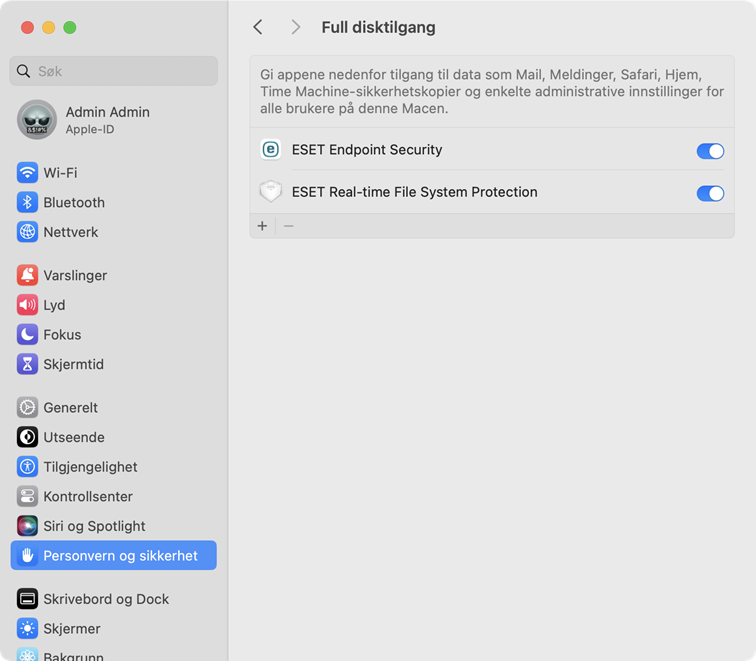The image size is (756, 661).
Task: Click the description text about Time Machine-sikkerhetskopier
Action: coord(492,92)
